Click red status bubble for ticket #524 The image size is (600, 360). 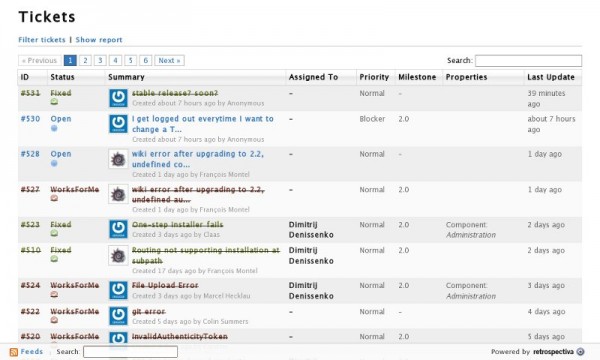point(54,294)
